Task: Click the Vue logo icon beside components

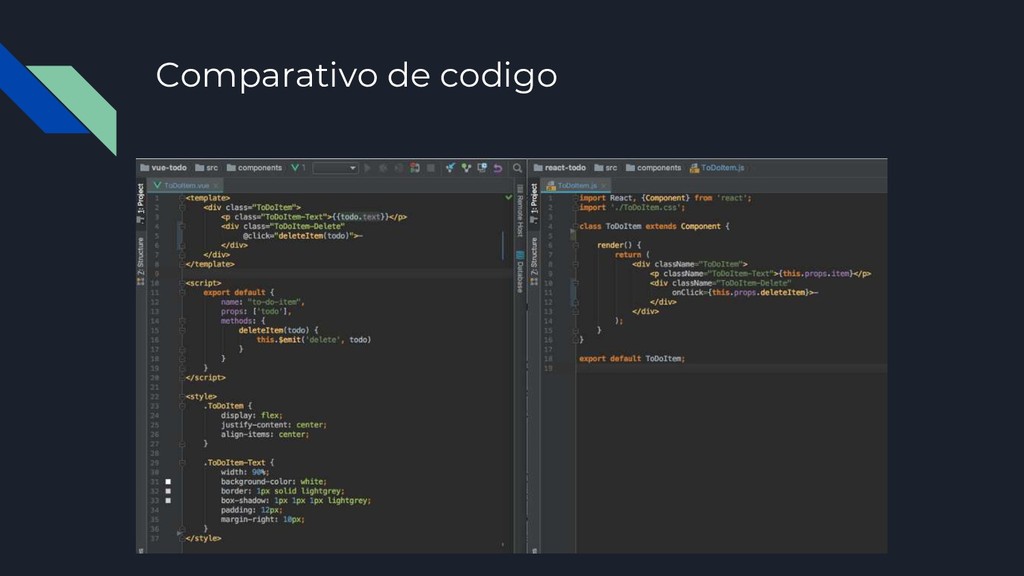Action: pos(295,168)
